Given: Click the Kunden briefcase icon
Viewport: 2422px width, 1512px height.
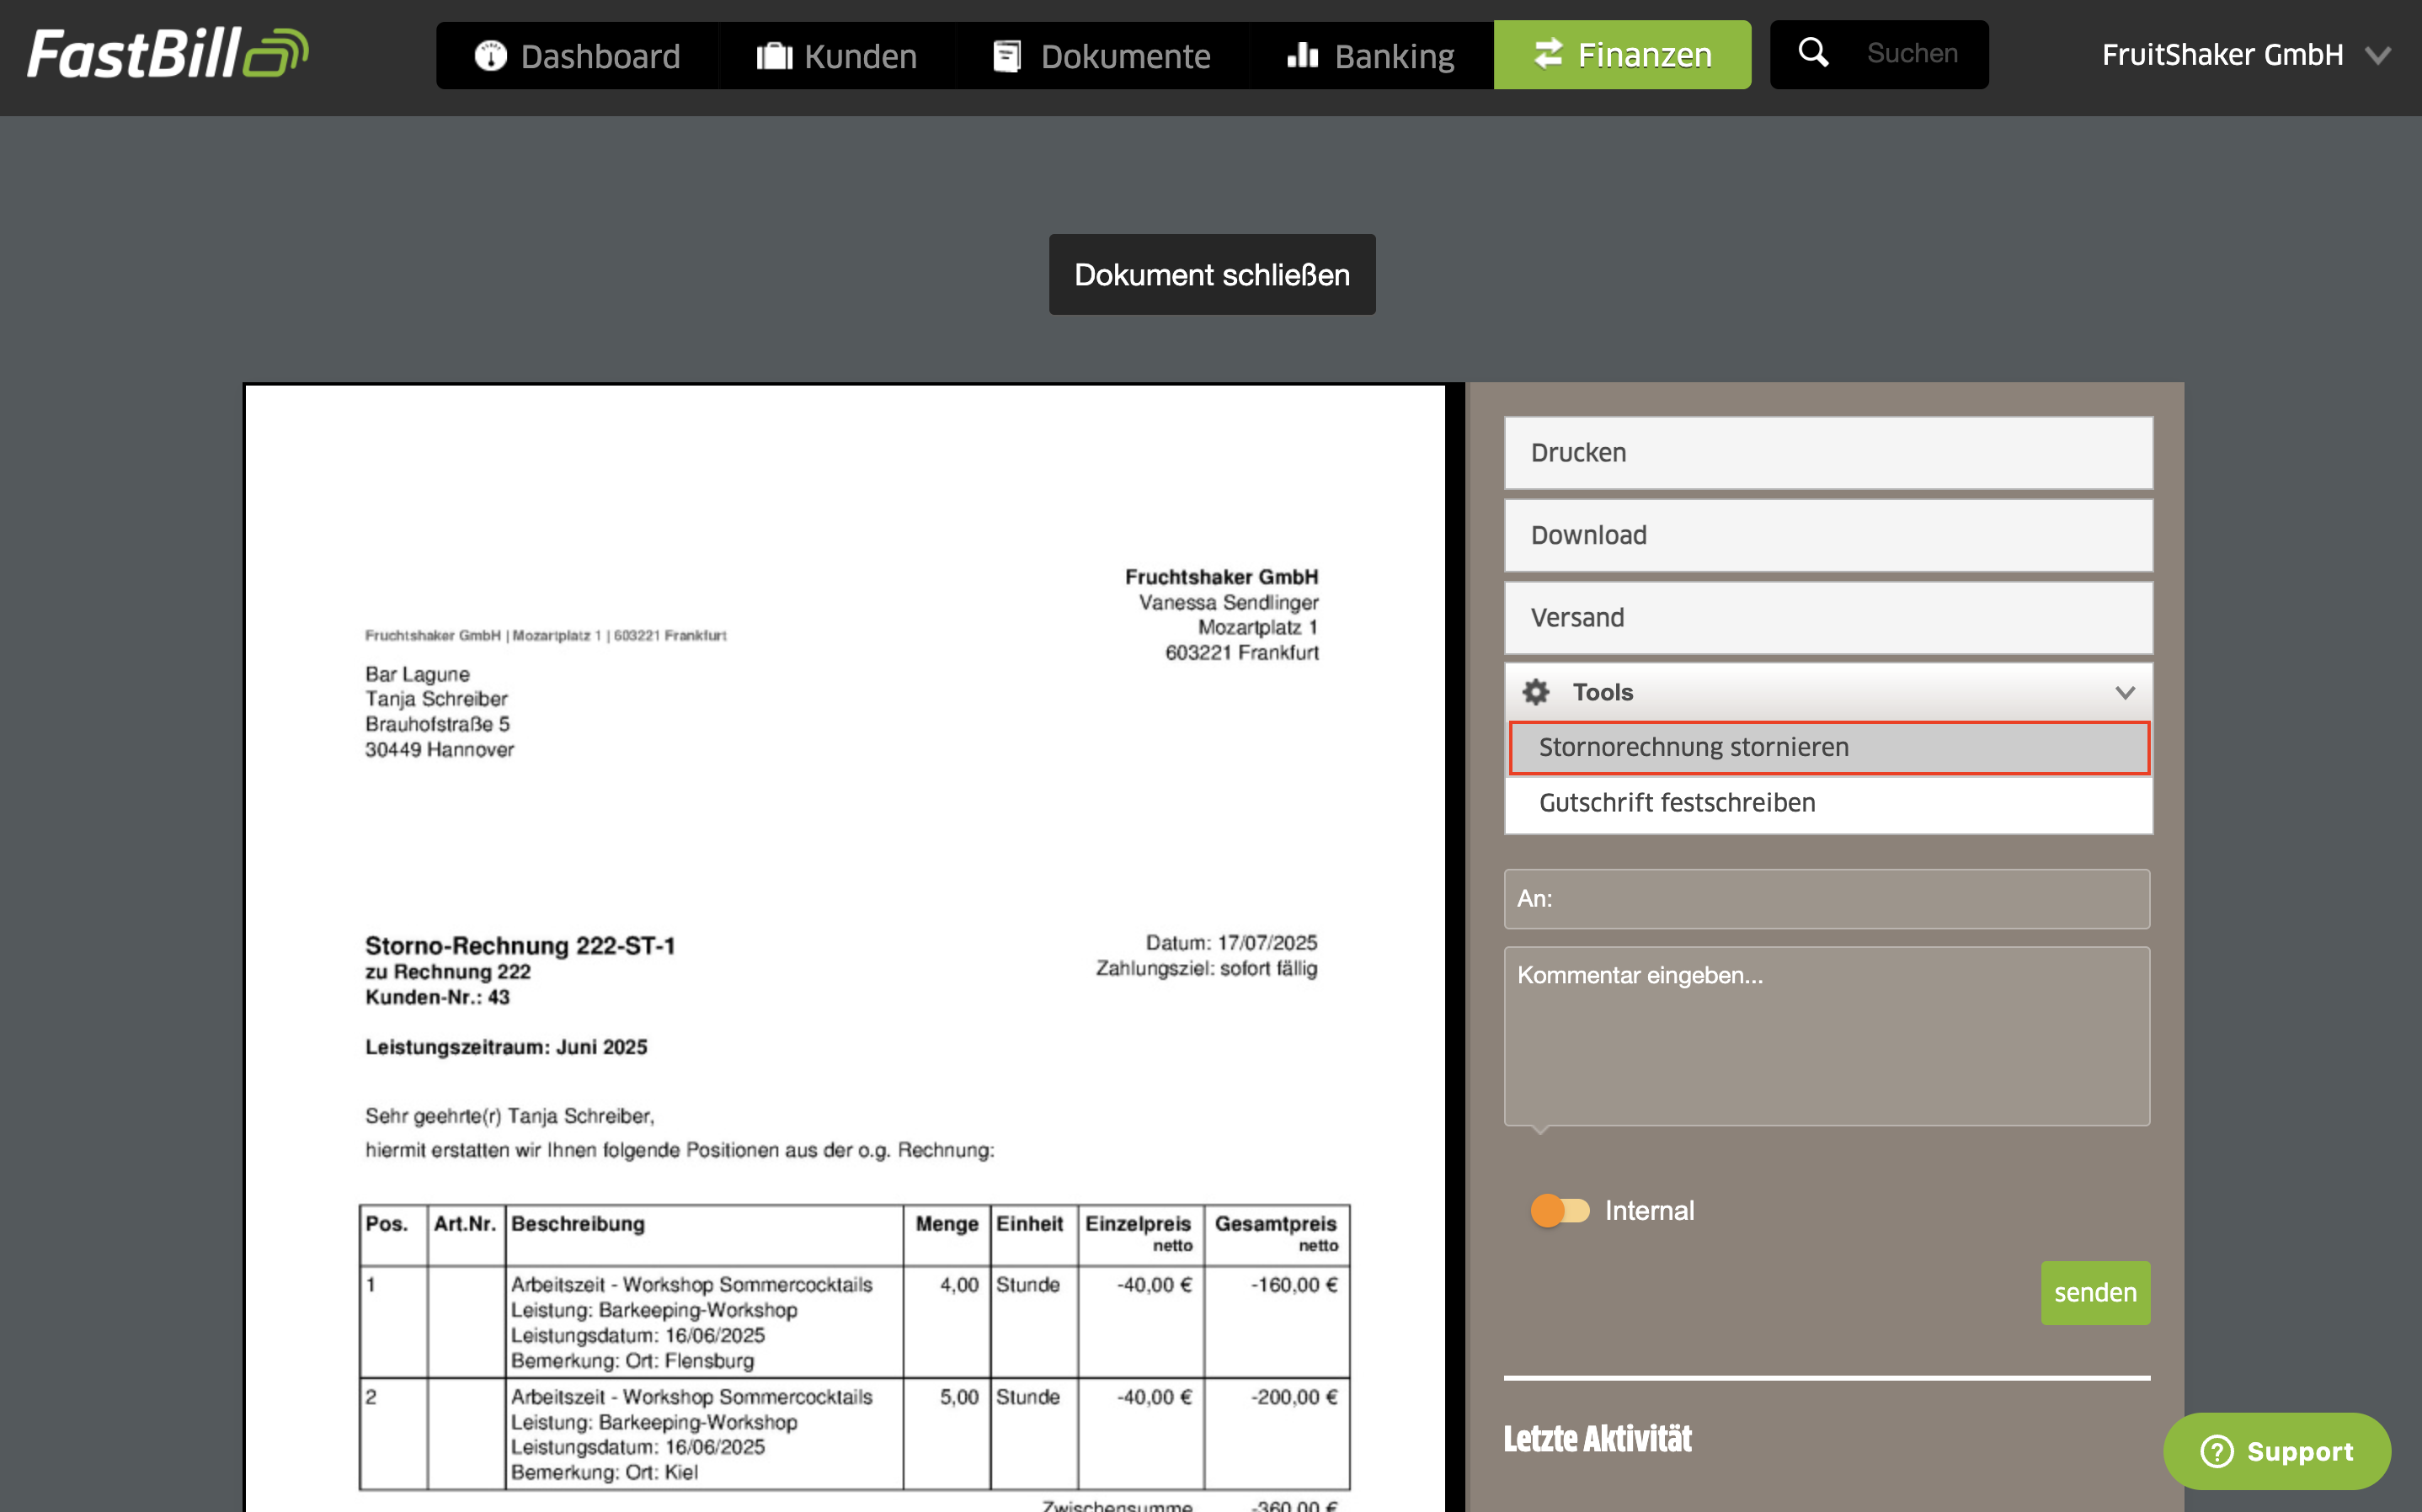Looking at the screenshot, I should [774, 55].
